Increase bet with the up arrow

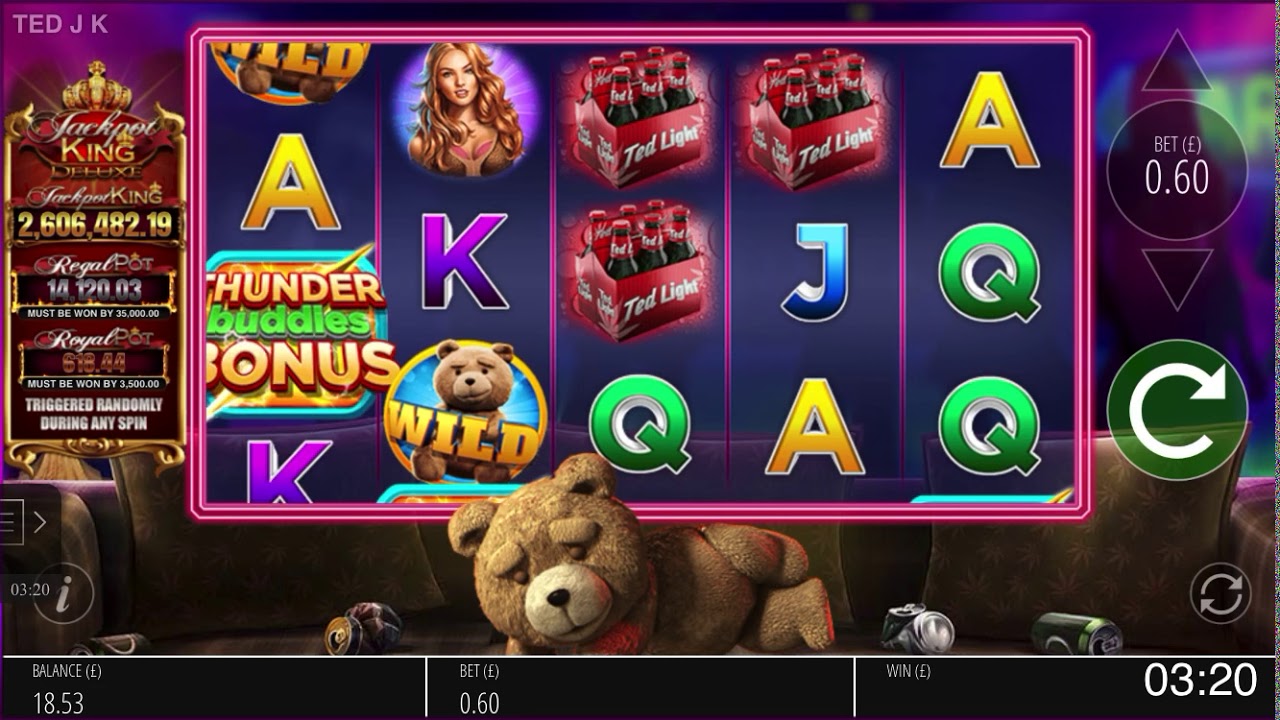click(x=1177, y=61)
